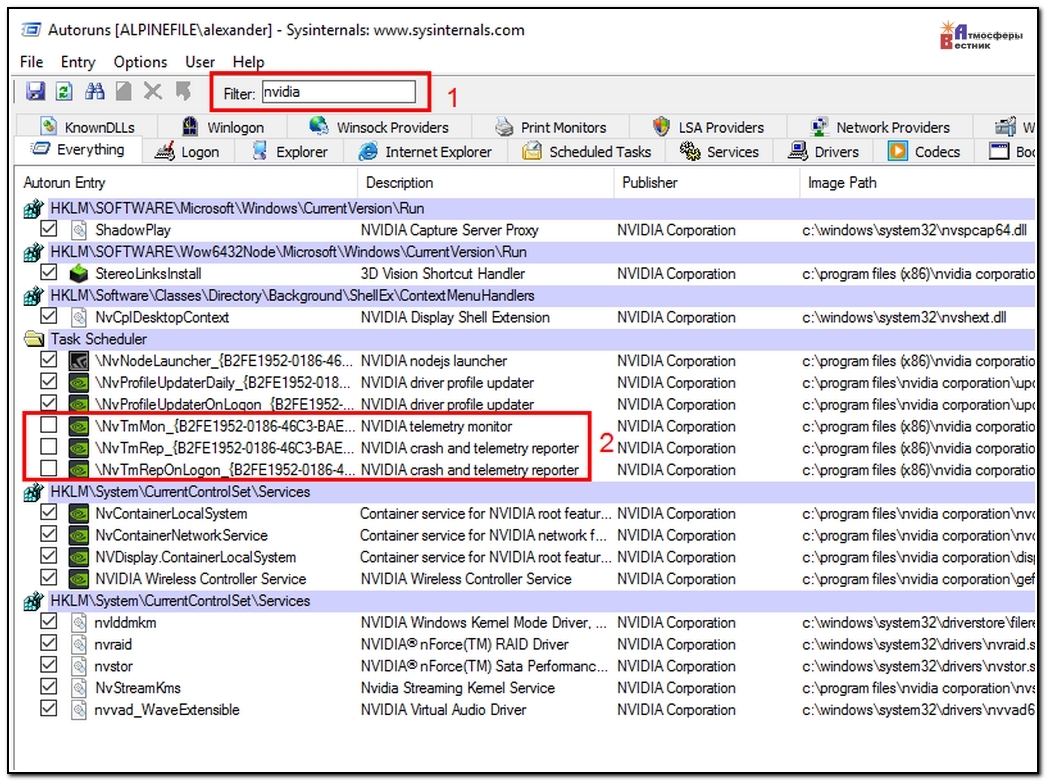This screenshot has height=781, width=1046.
Task: Sort by Description column header
Action: pos(486,183)
